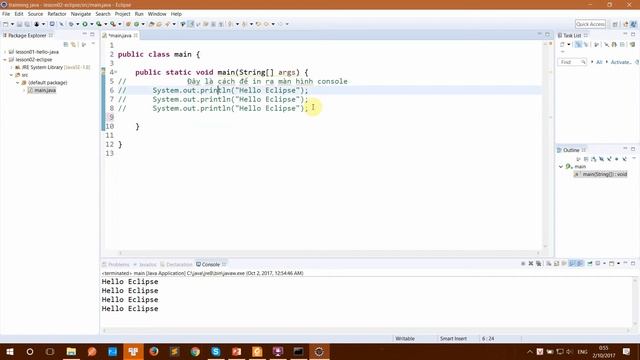
Task: Open Firefox from the taskbar
Action: click(x=153, y=351)
